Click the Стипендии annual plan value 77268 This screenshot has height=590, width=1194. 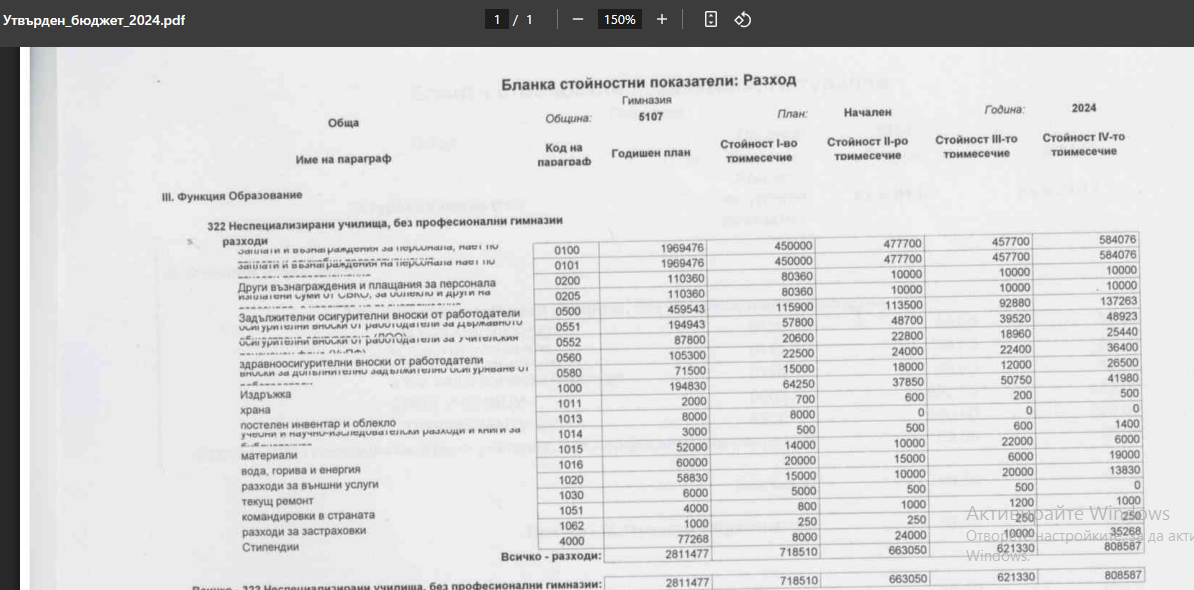pyautogui.click(x=694, y=541)
